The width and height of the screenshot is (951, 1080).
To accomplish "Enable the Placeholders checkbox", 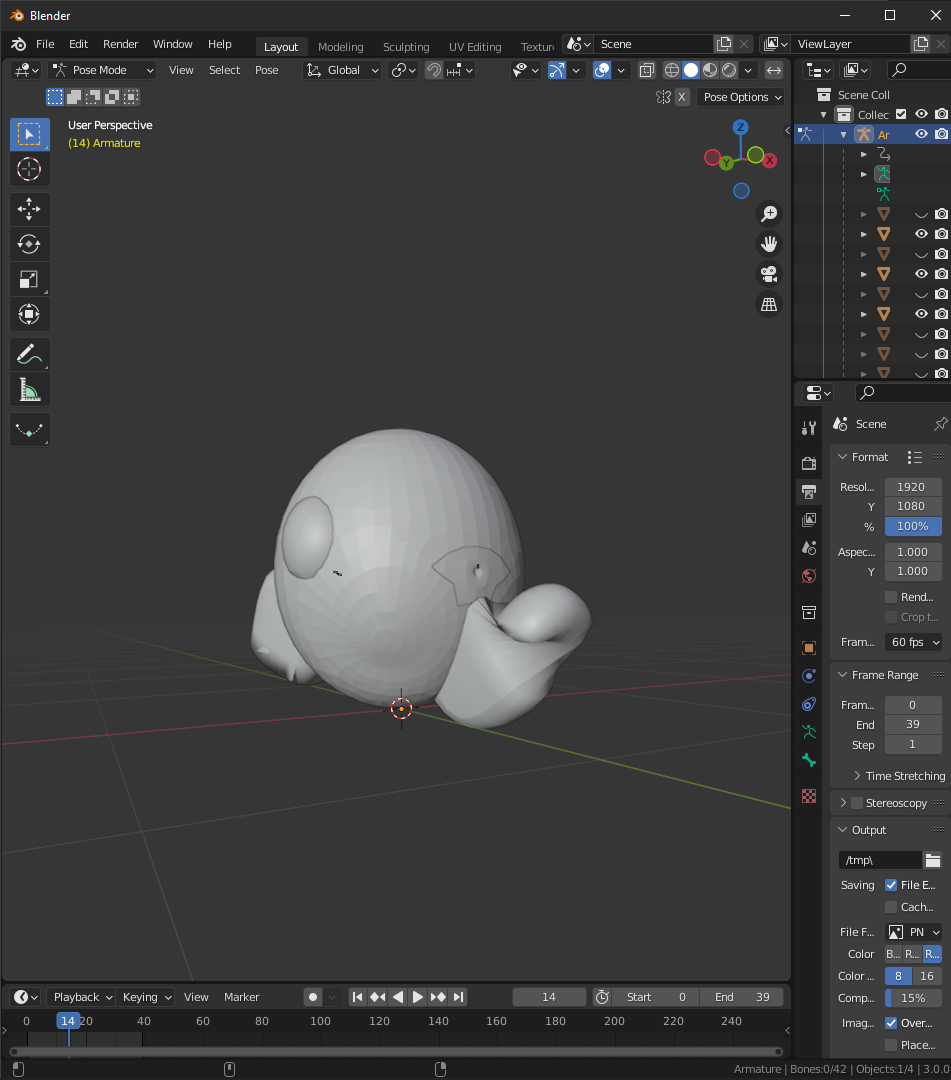I will coord(891,1045).
